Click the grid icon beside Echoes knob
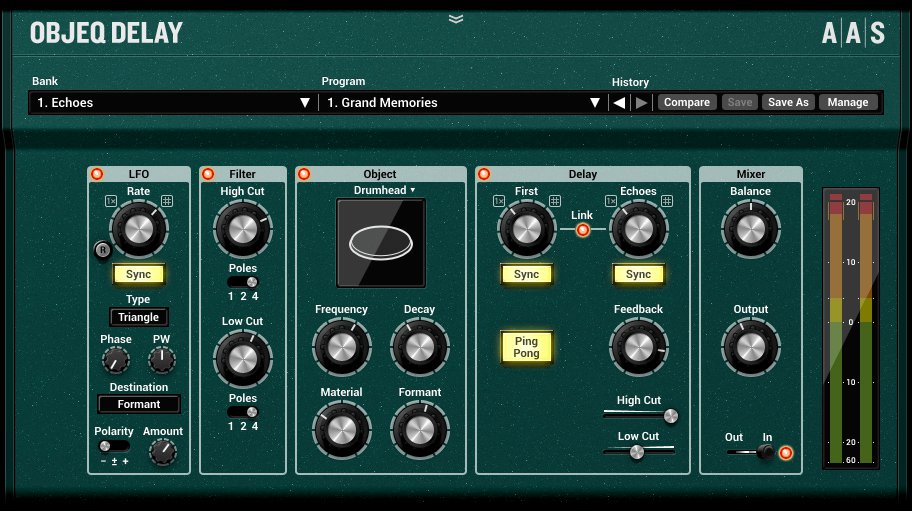This screenshot has width=912, height=511. click(x=667, y=201)
